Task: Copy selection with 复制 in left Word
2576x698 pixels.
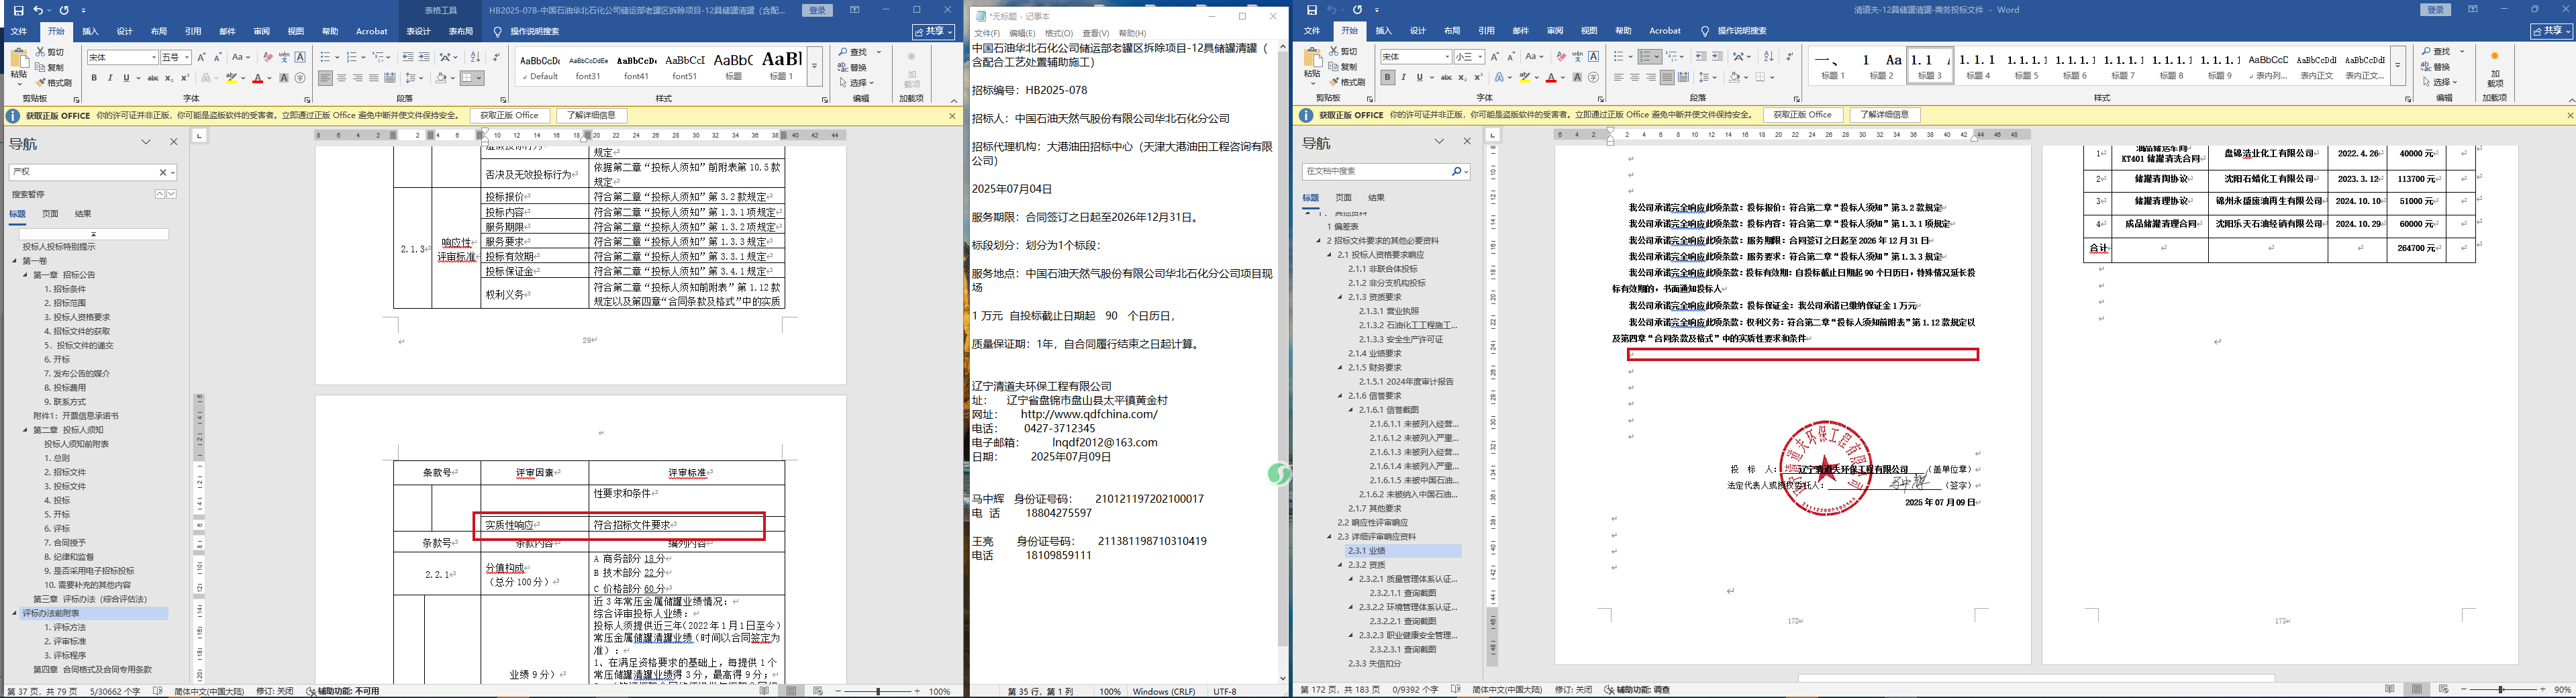Action: point(50,67)
